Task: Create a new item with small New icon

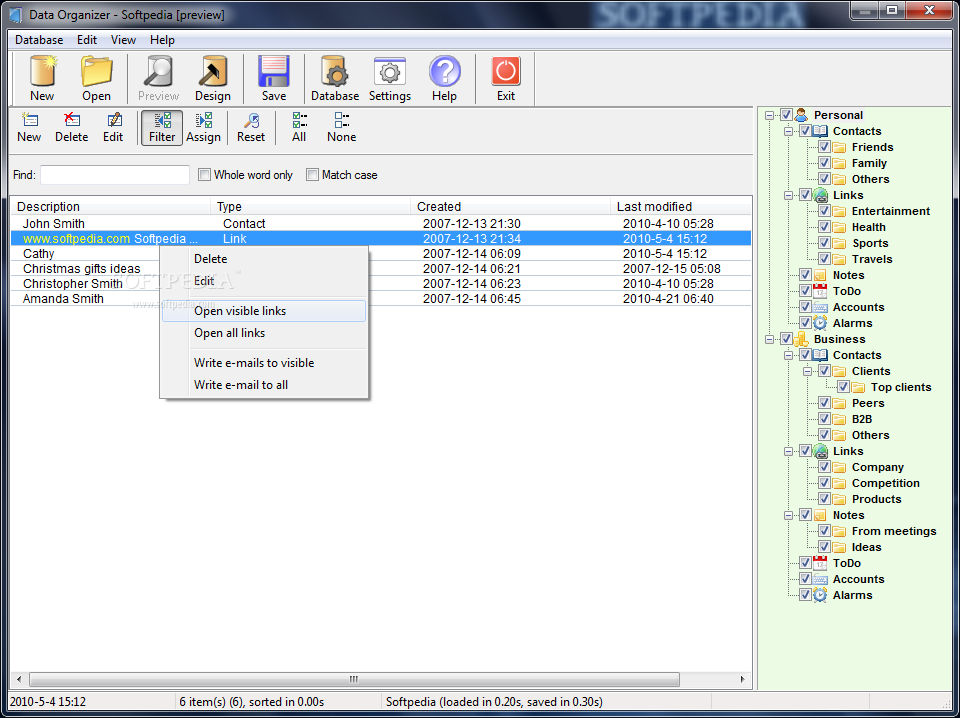Action: [x=29, y=127]
